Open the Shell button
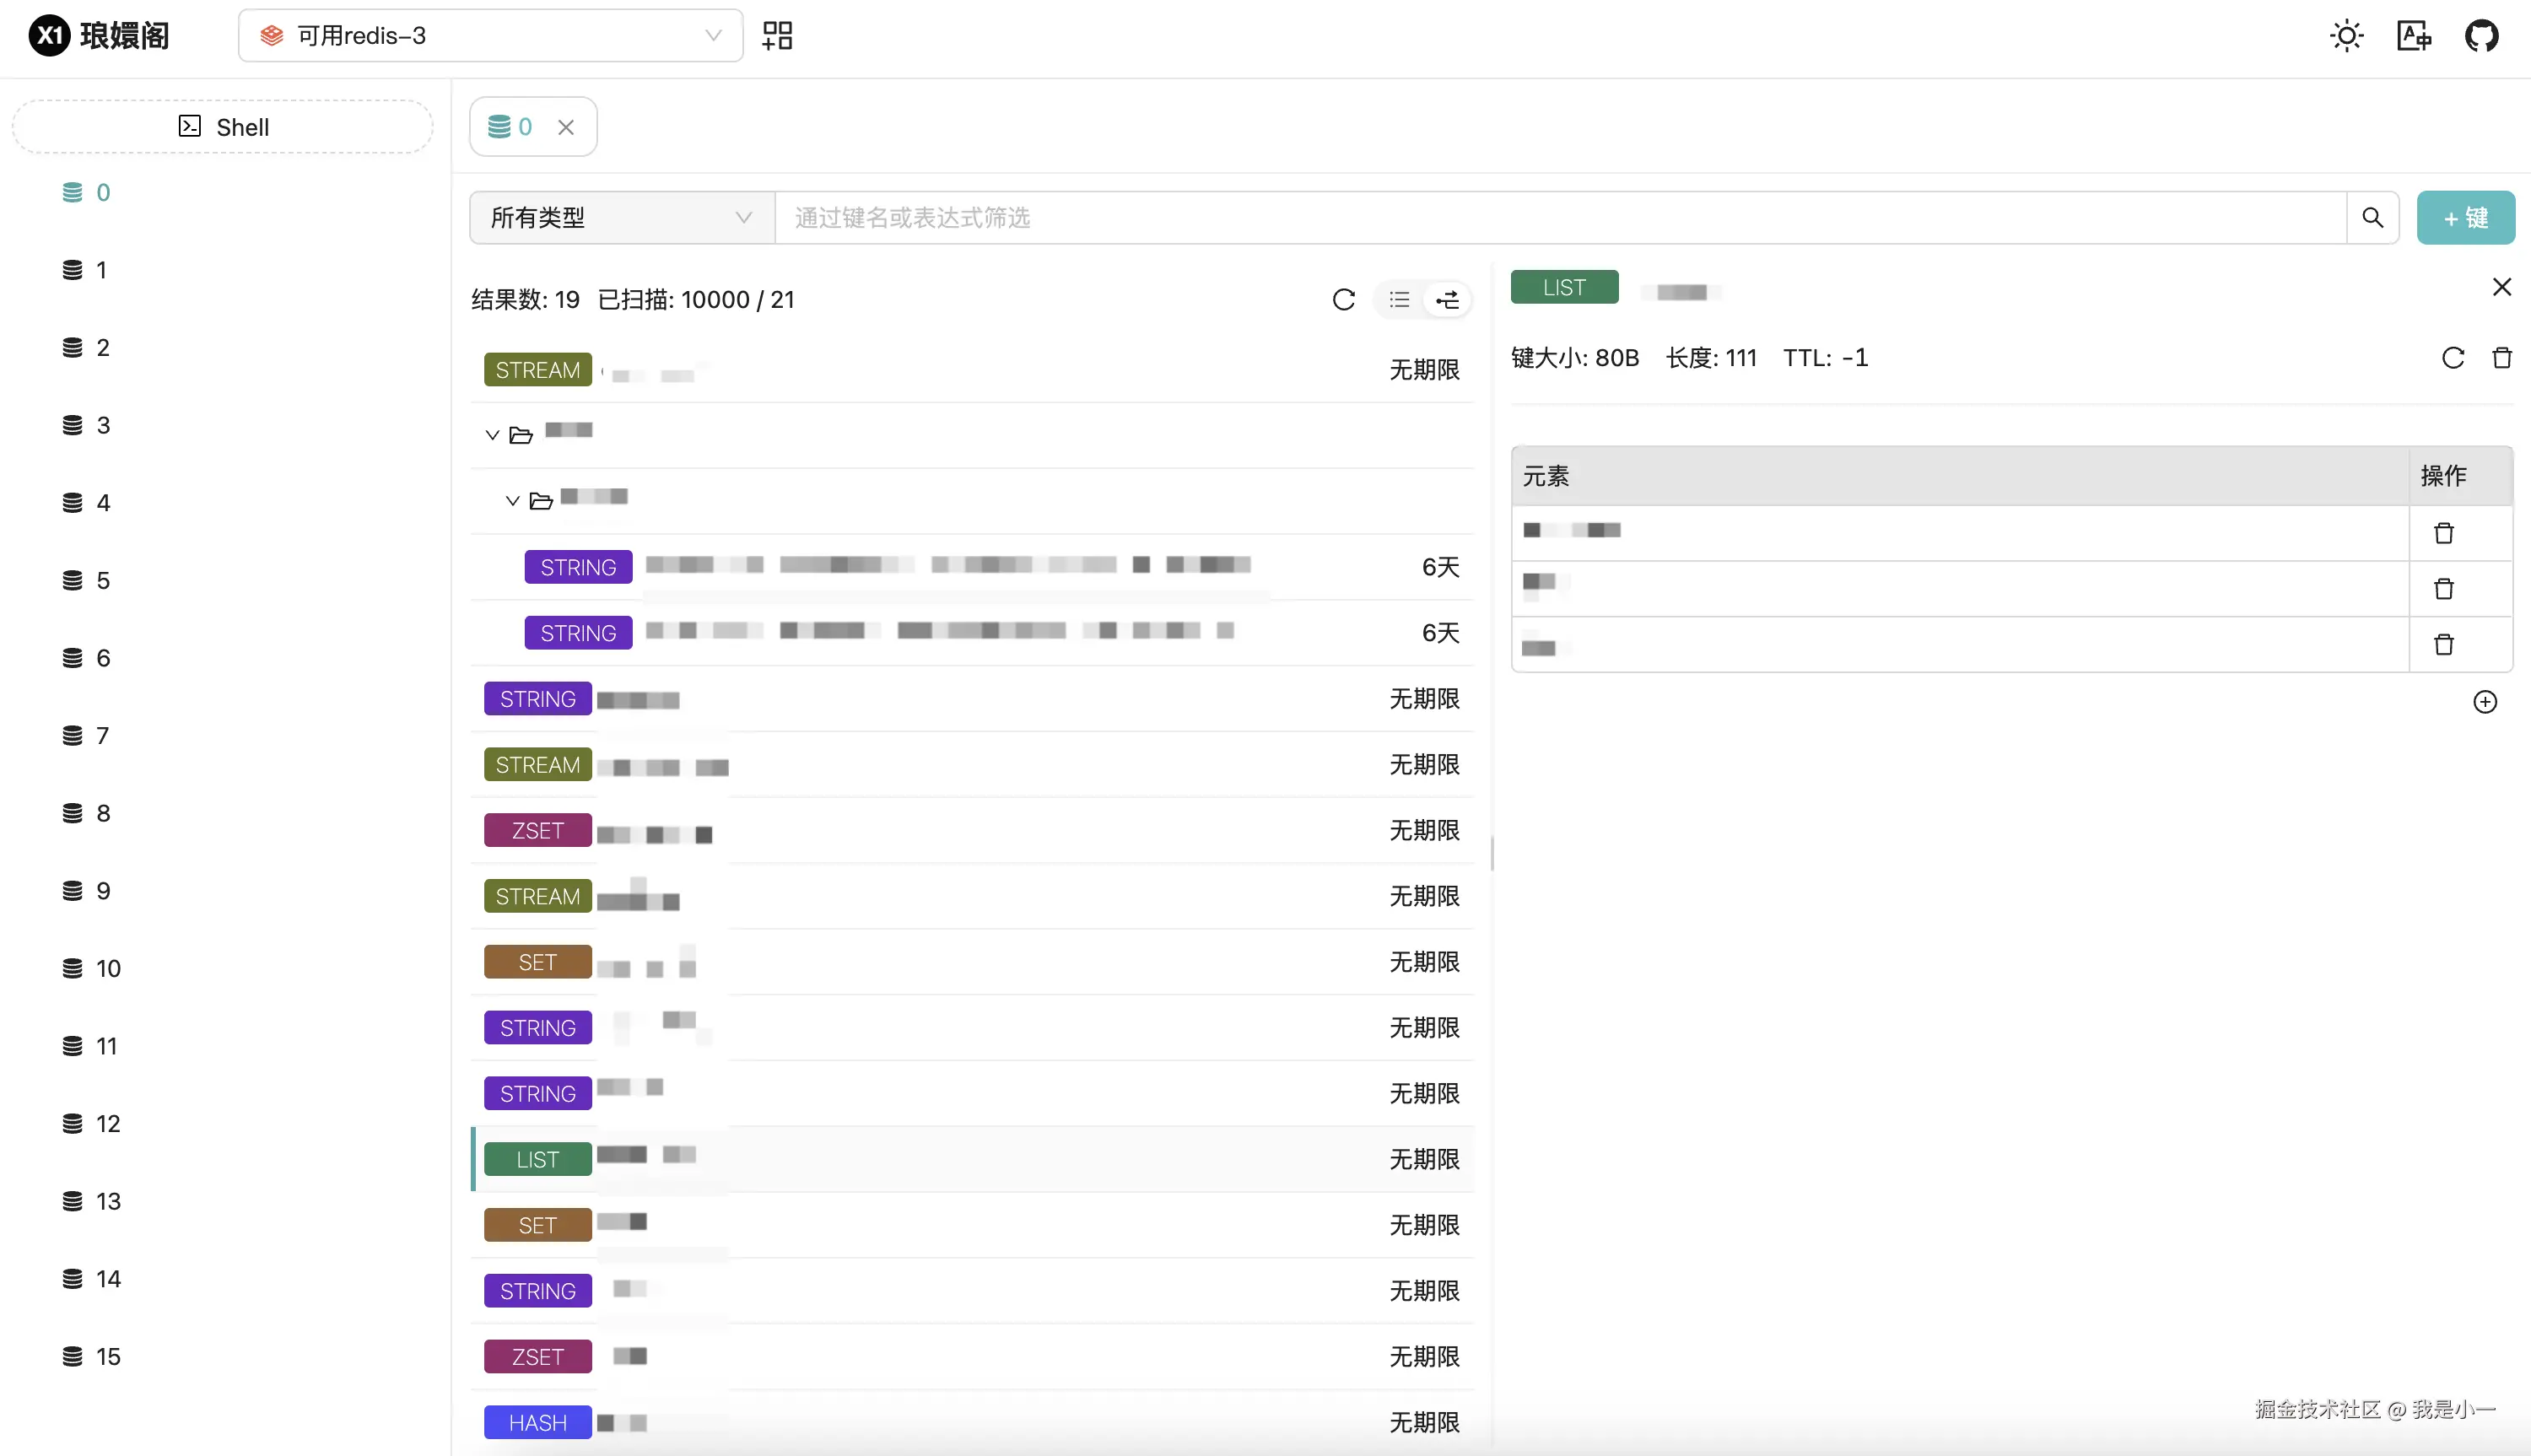The width and height of the screenshot is (2531, 1456). click(222, 127)
